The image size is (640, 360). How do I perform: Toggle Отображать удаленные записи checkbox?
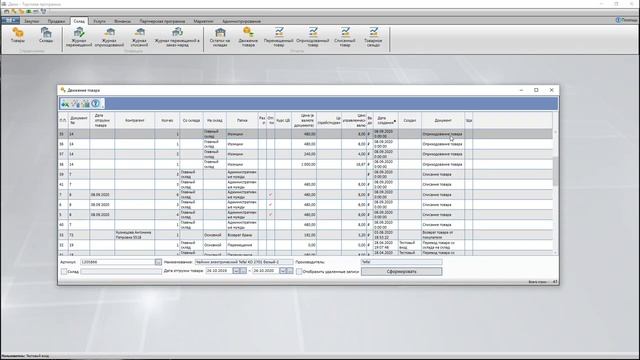tap(299, 271)
